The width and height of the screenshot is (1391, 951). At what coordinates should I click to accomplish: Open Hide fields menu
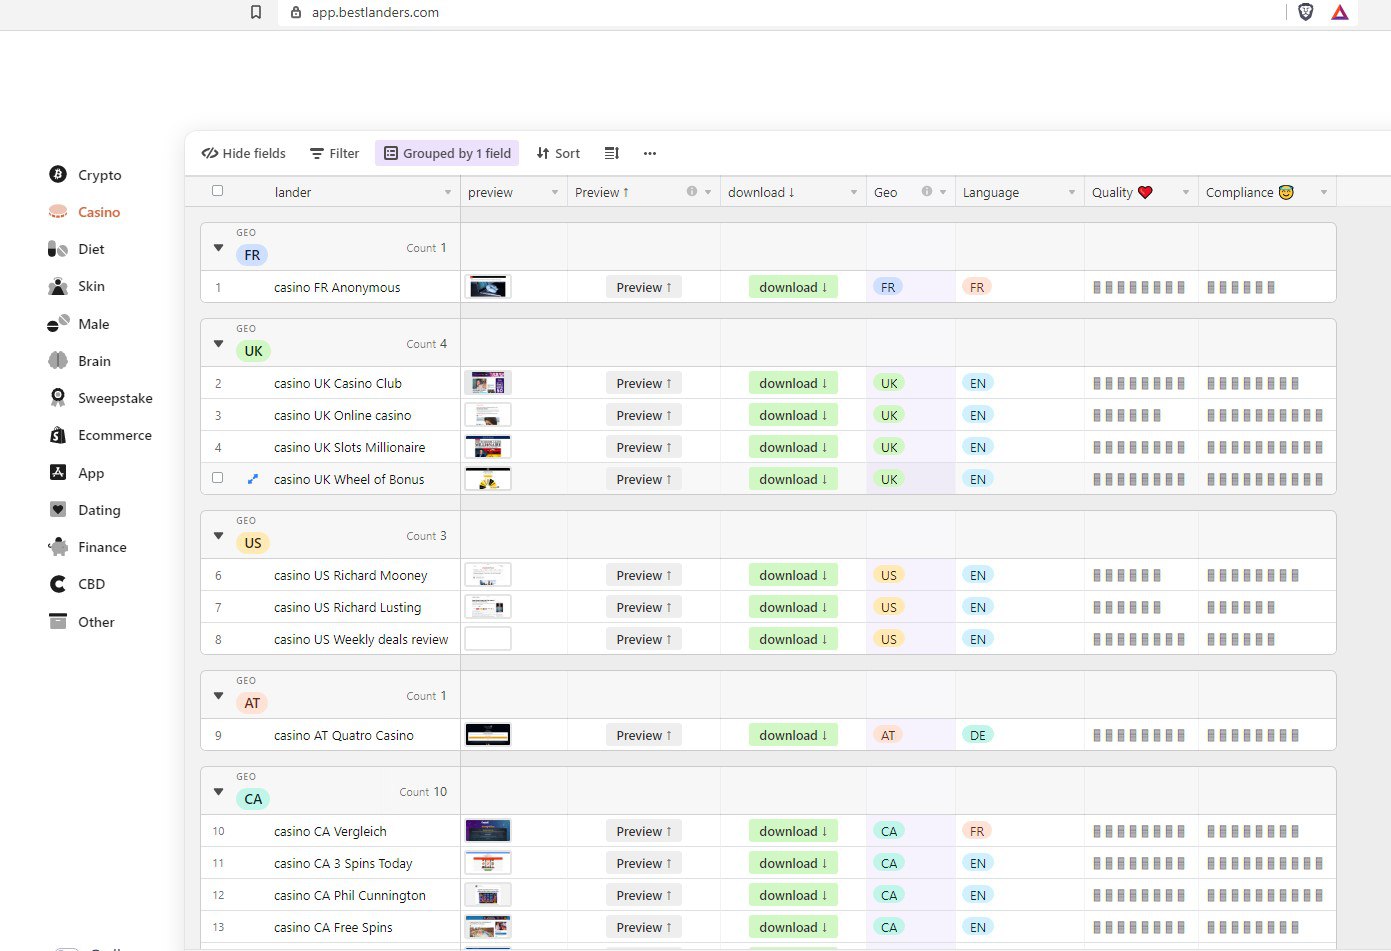pyautogui.click(x=243, y=153)
